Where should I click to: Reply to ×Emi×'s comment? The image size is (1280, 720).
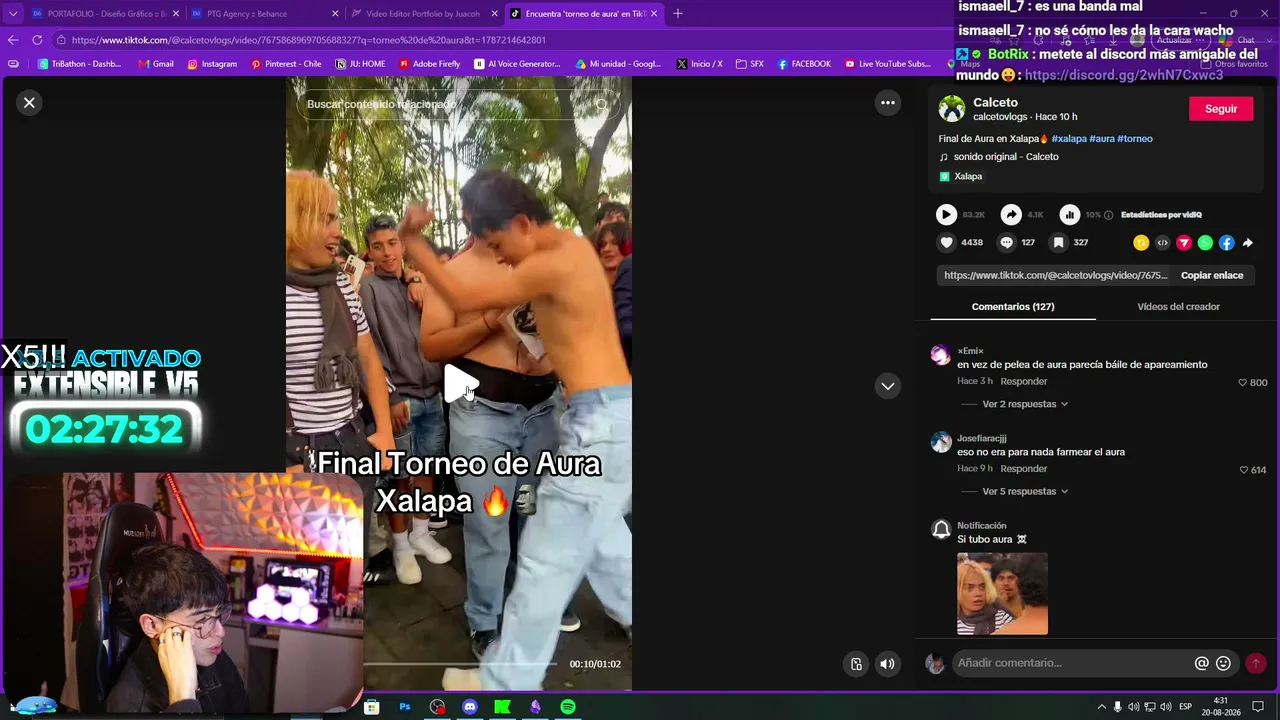[1024, 382]
